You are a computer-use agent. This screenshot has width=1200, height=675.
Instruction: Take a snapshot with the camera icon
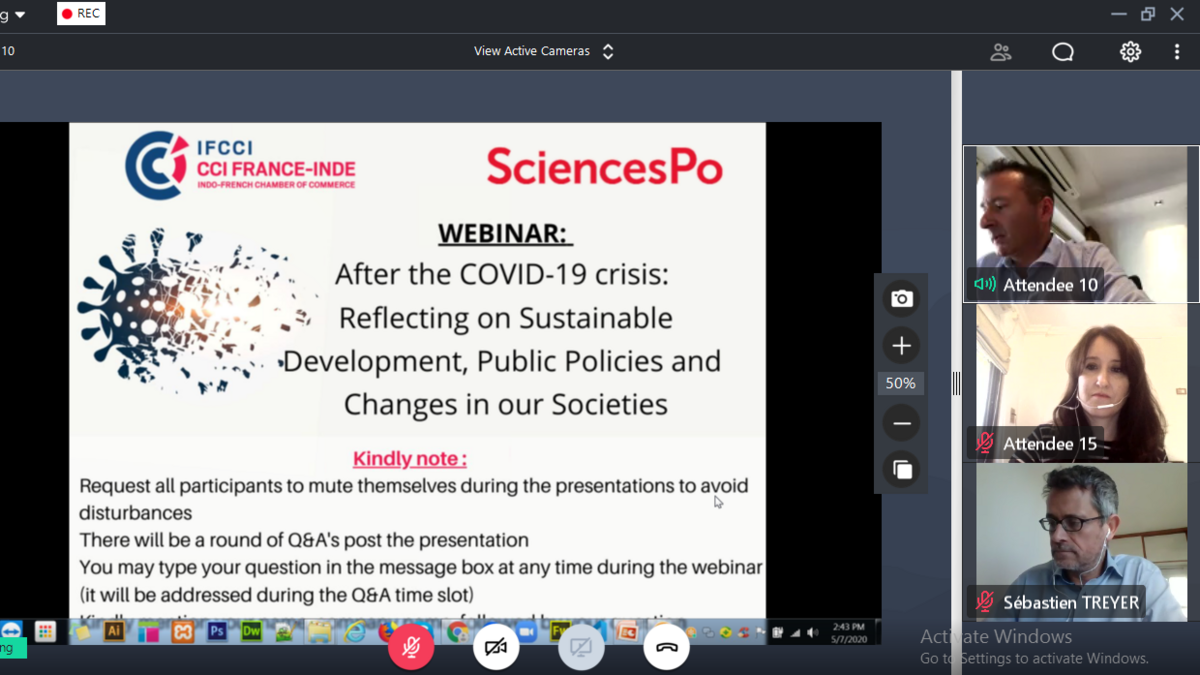(901, 299)
